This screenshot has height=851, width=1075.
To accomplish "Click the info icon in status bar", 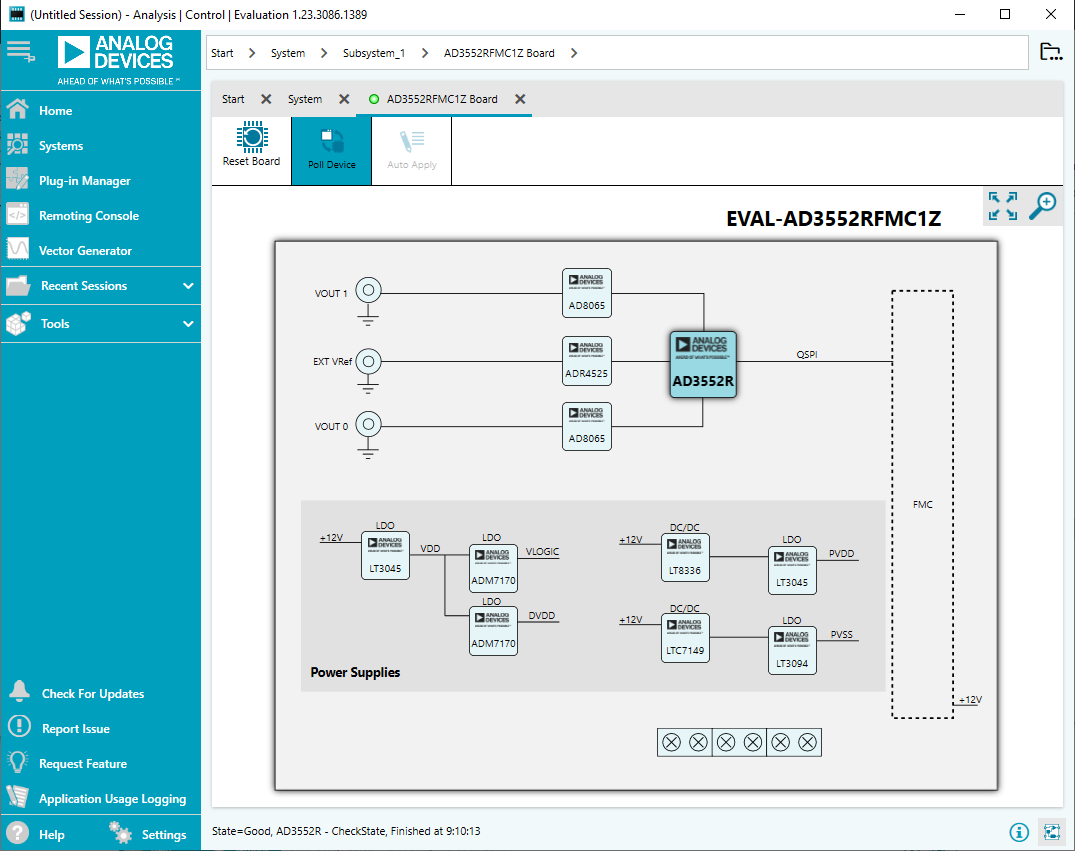I will point(1018,832).
